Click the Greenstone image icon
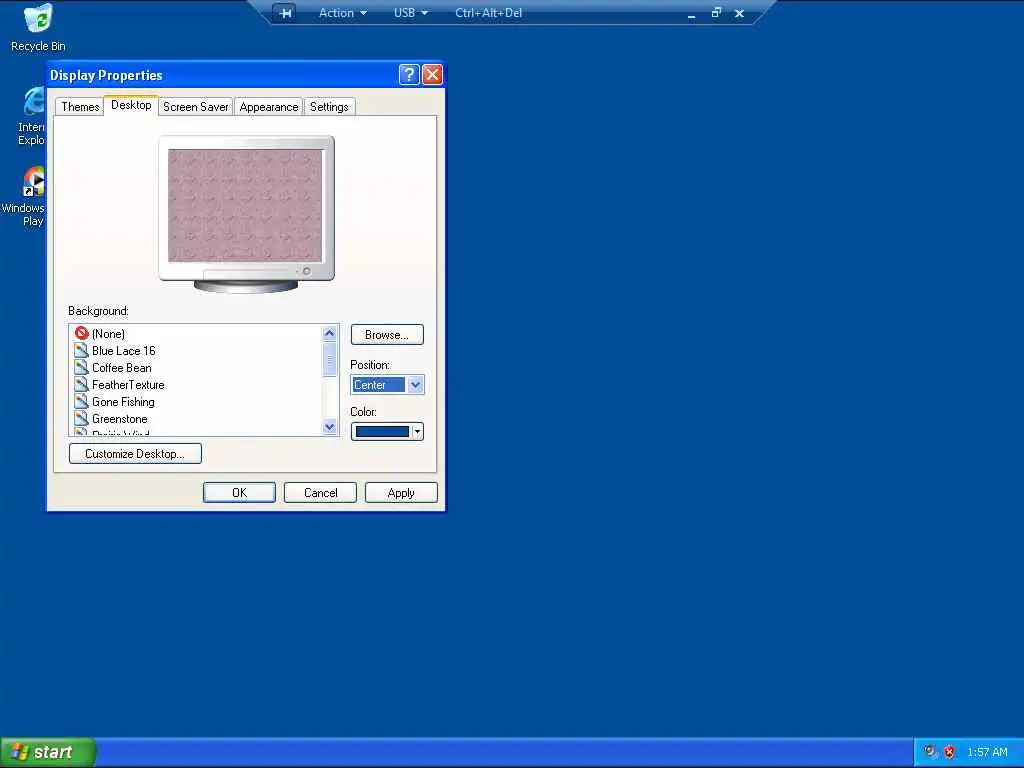The image size is (1024, 768). [x=81, y=418]
